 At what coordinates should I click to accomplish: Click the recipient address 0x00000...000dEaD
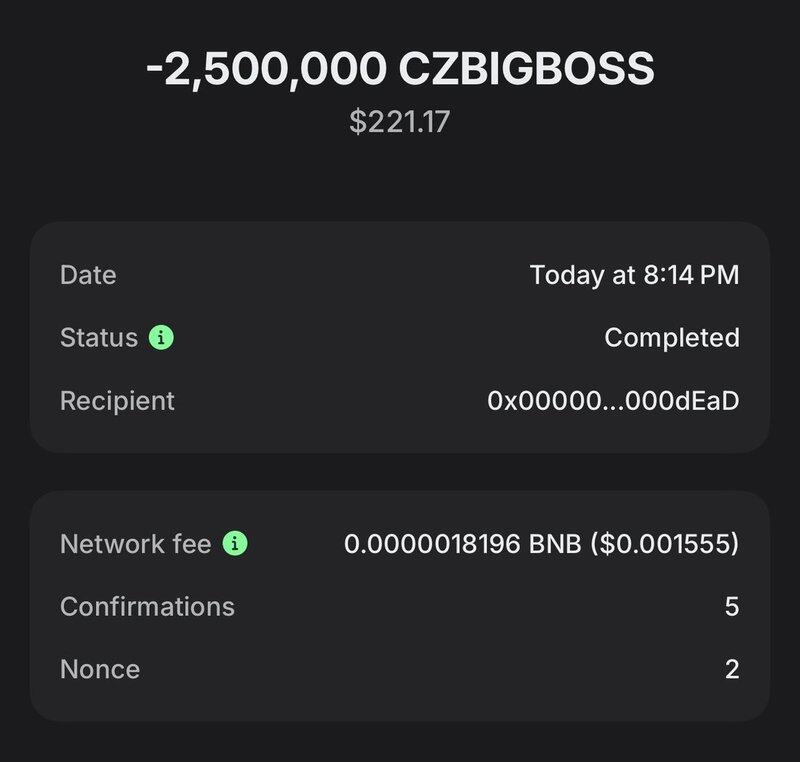point(613,401)
